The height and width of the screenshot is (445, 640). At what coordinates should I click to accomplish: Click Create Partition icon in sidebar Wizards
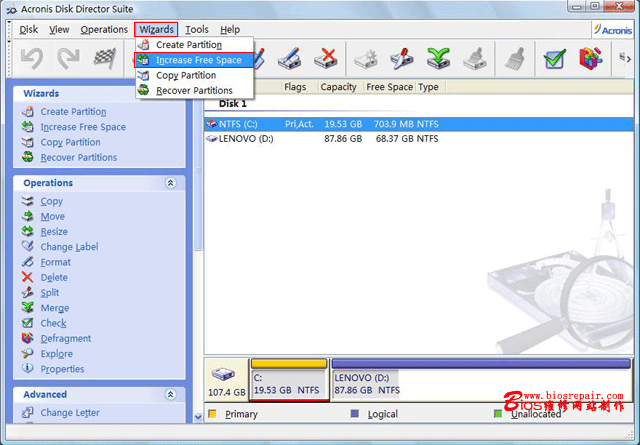pyautogui.click(x=28, y=111)
